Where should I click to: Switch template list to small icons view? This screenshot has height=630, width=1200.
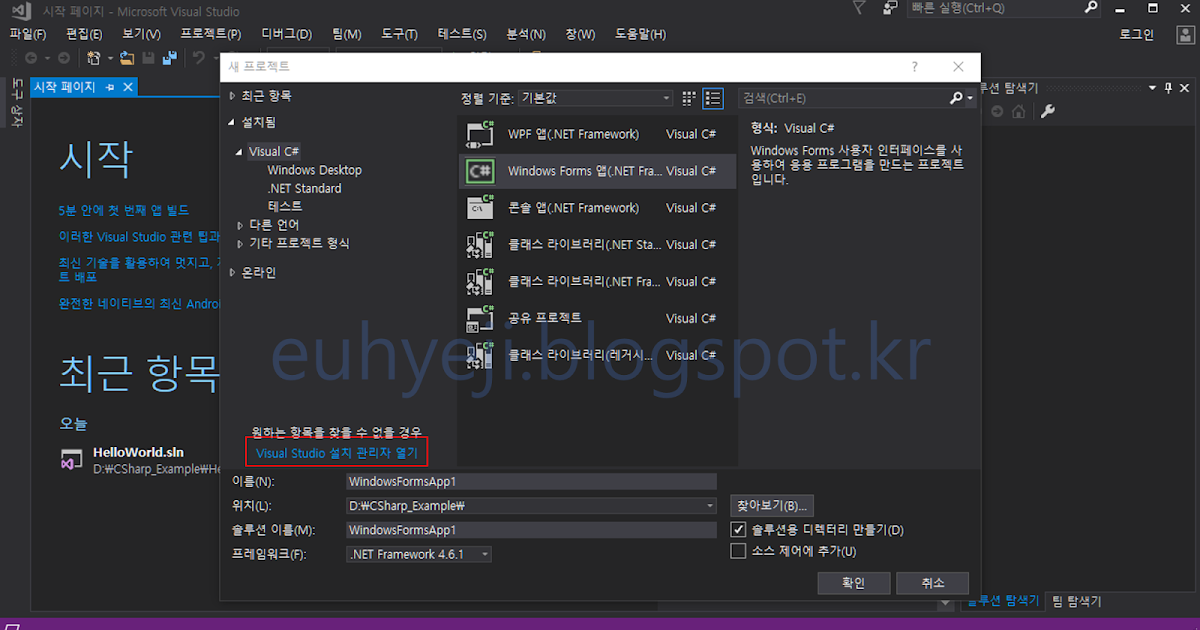tap(689, 98)
